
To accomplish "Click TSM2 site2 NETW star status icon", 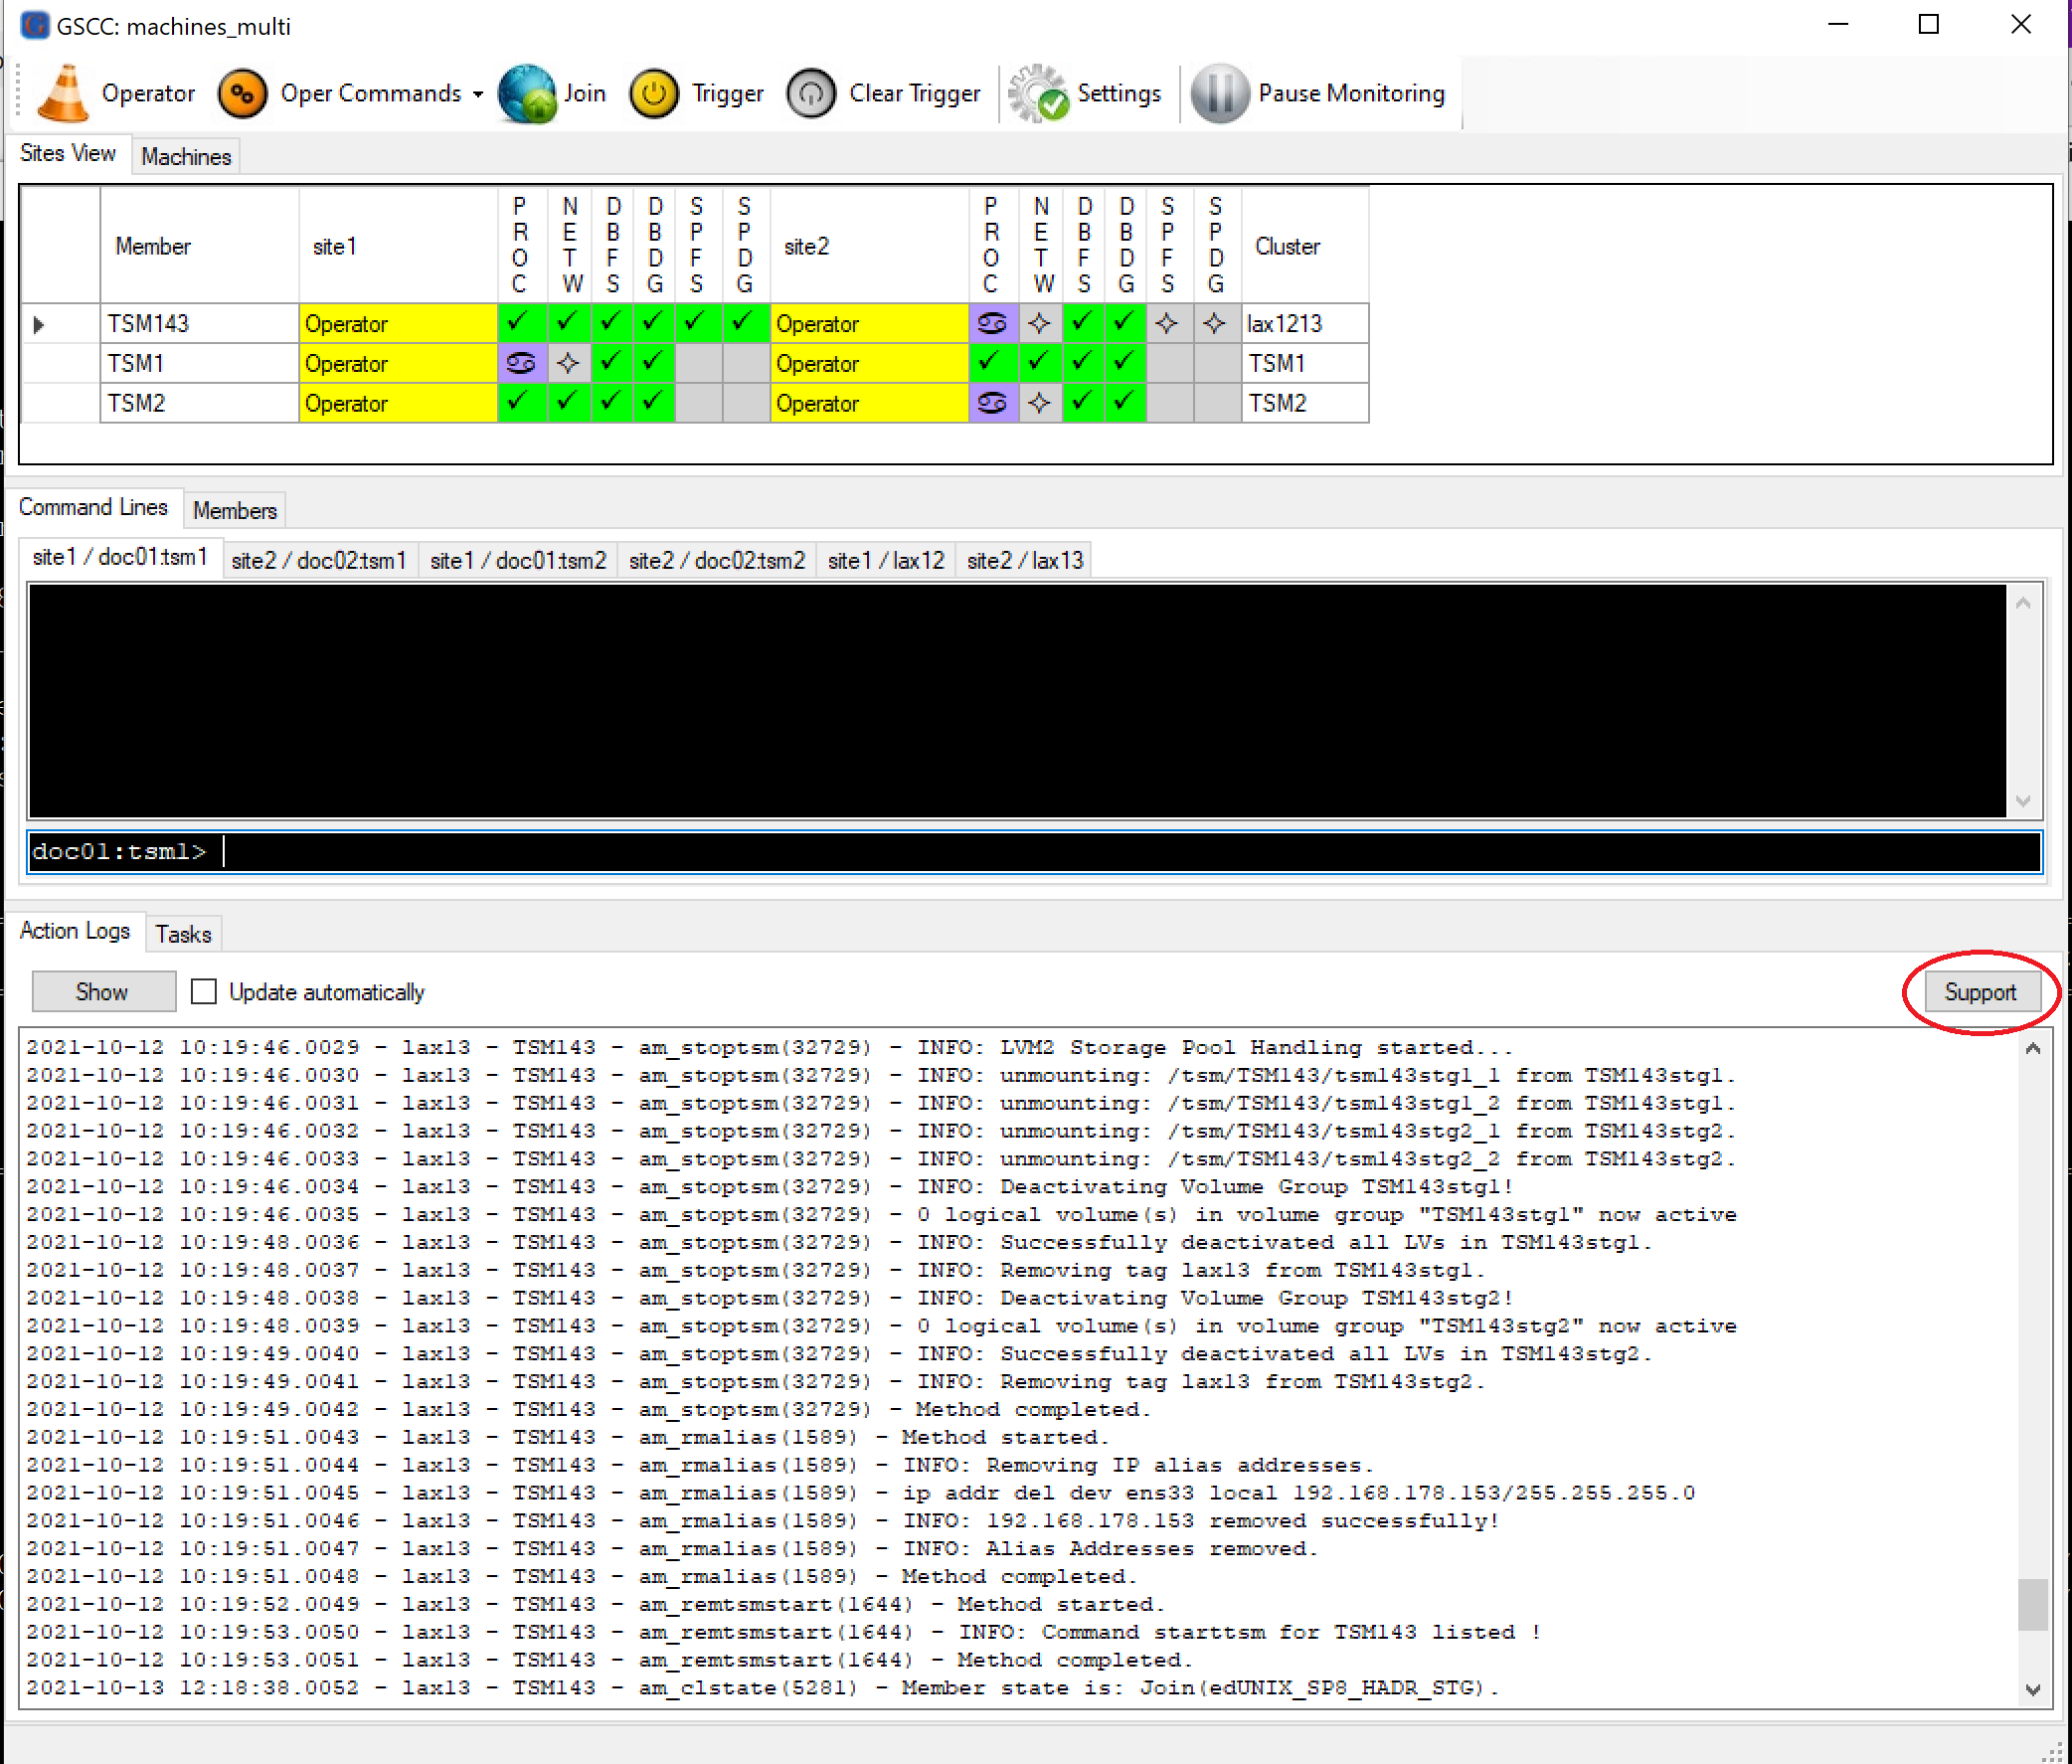I will coord(1040,404).
